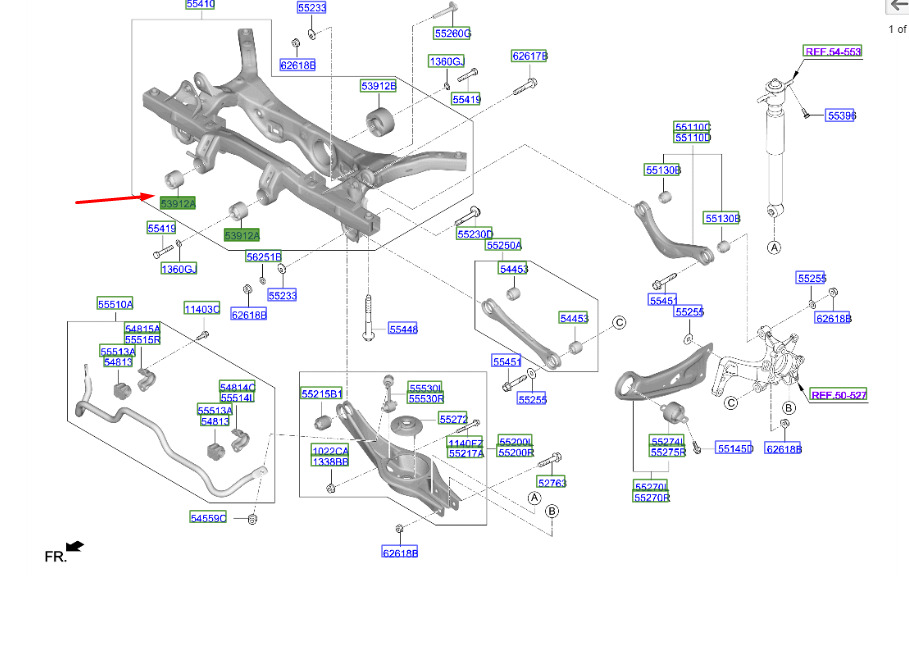Select bolt part number 52763
The image size is (909, 650).
point(552,482)
